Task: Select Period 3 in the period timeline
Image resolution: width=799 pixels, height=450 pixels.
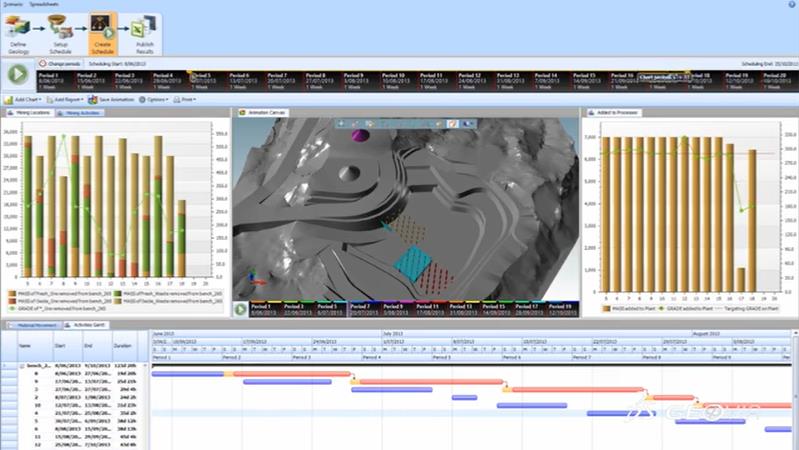Action: click(129, 81)
